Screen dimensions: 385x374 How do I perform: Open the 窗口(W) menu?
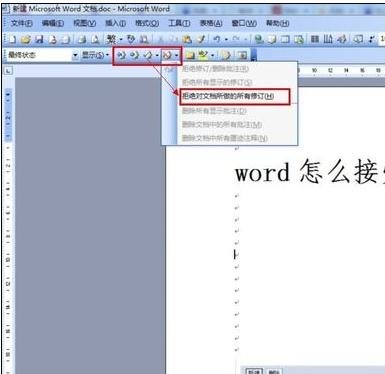[x=244, y=23]
